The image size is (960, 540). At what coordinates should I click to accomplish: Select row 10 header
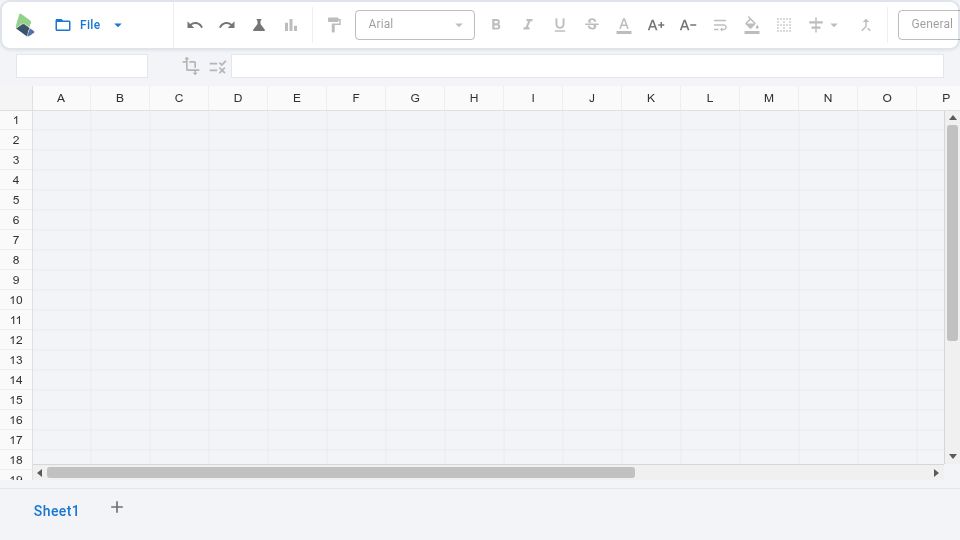16,300
